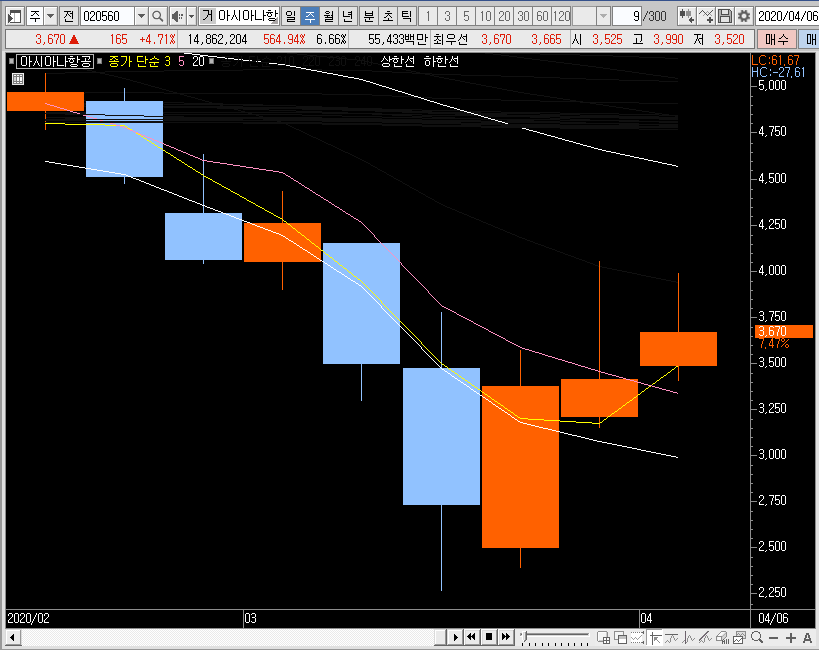Viewport: 819px width, 650px height.
Task: Click current price 3,670 in quote bar
Action: [x=50, y=39]
